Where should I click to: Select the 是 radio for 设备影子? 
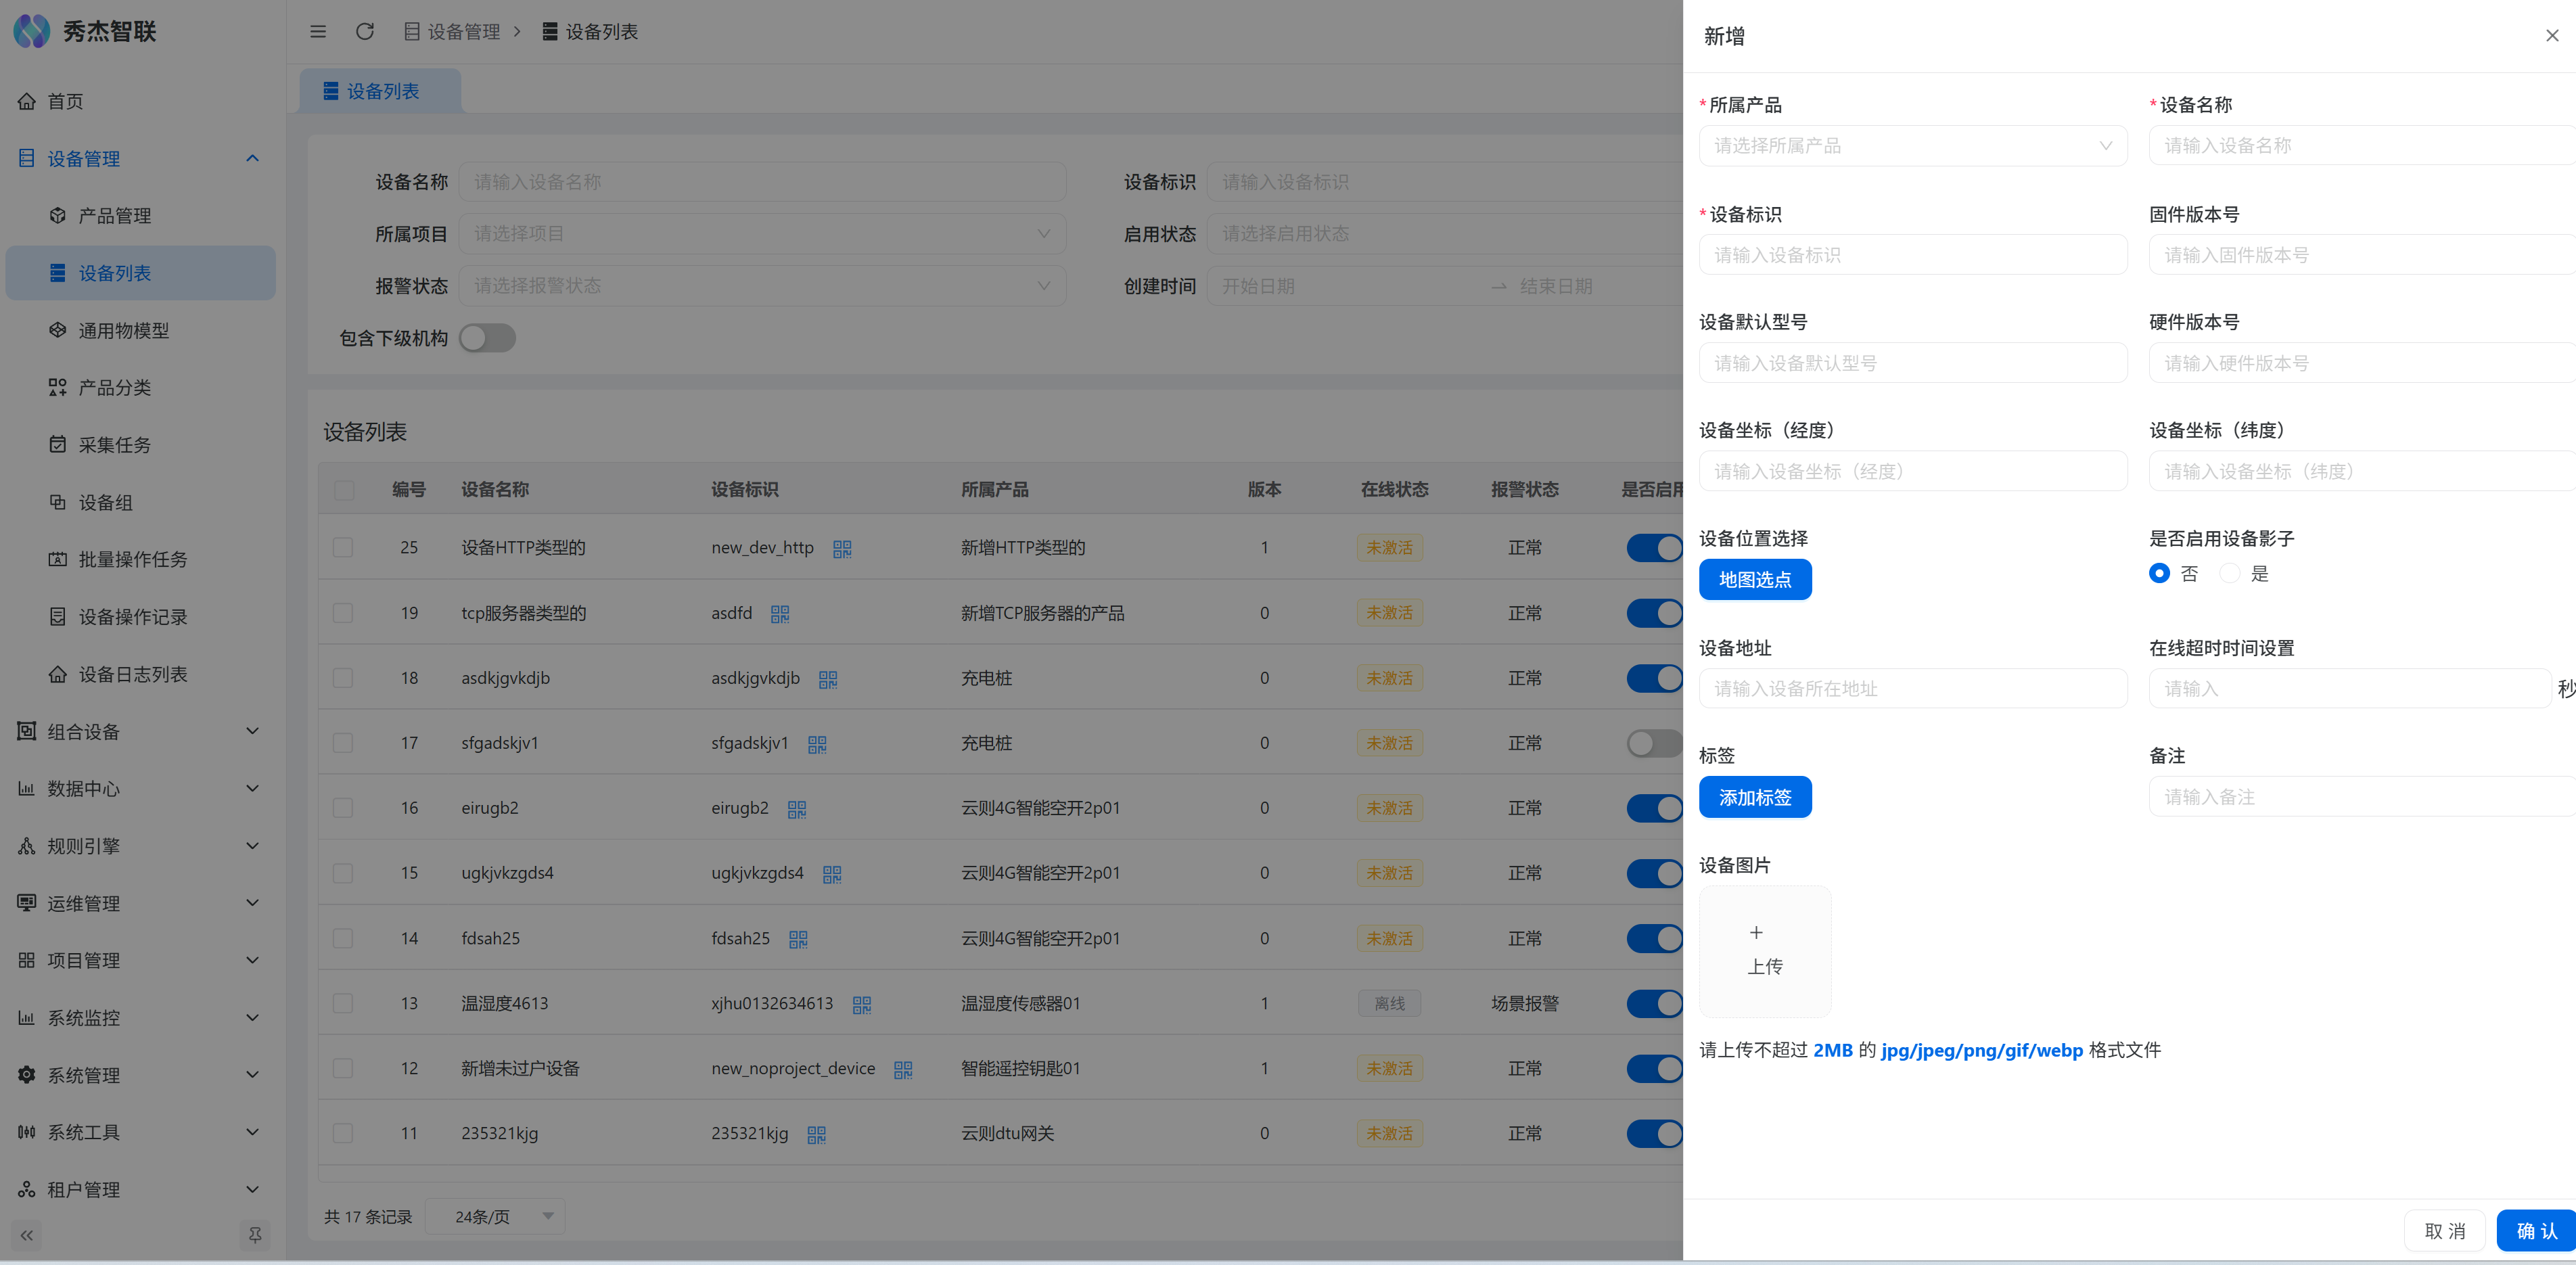[x=2229, y=574]
